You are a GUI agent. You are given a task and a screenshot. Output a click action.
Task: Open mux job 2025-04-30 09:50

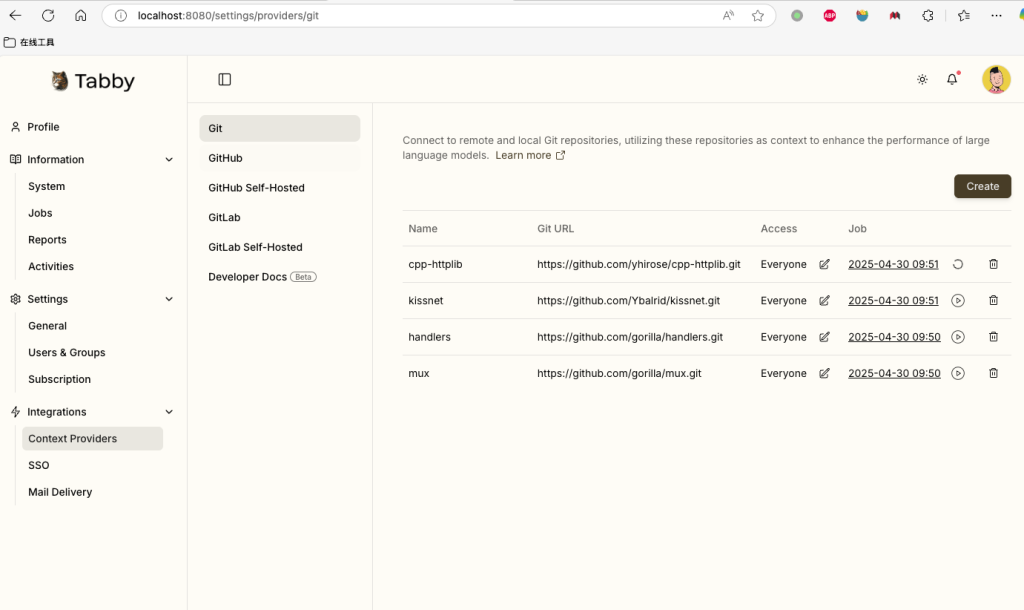[x=894, y=374]
